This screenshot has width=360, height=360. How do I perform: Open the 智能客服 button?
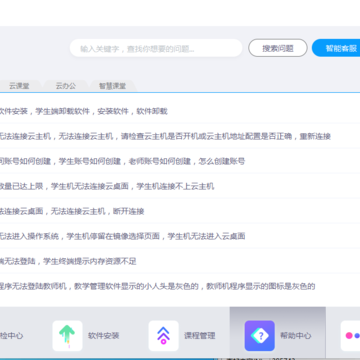[x=336, y=48]
